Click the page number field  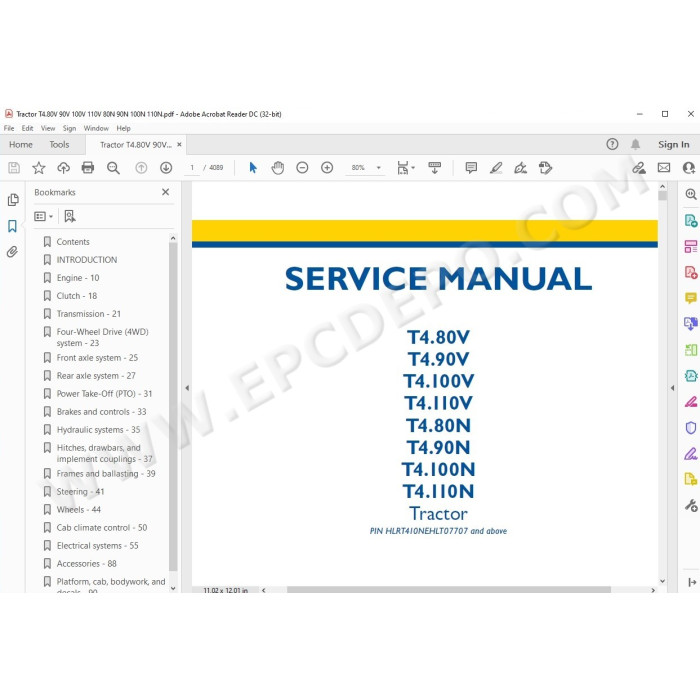pyautogui.click(x=192, y=168)
